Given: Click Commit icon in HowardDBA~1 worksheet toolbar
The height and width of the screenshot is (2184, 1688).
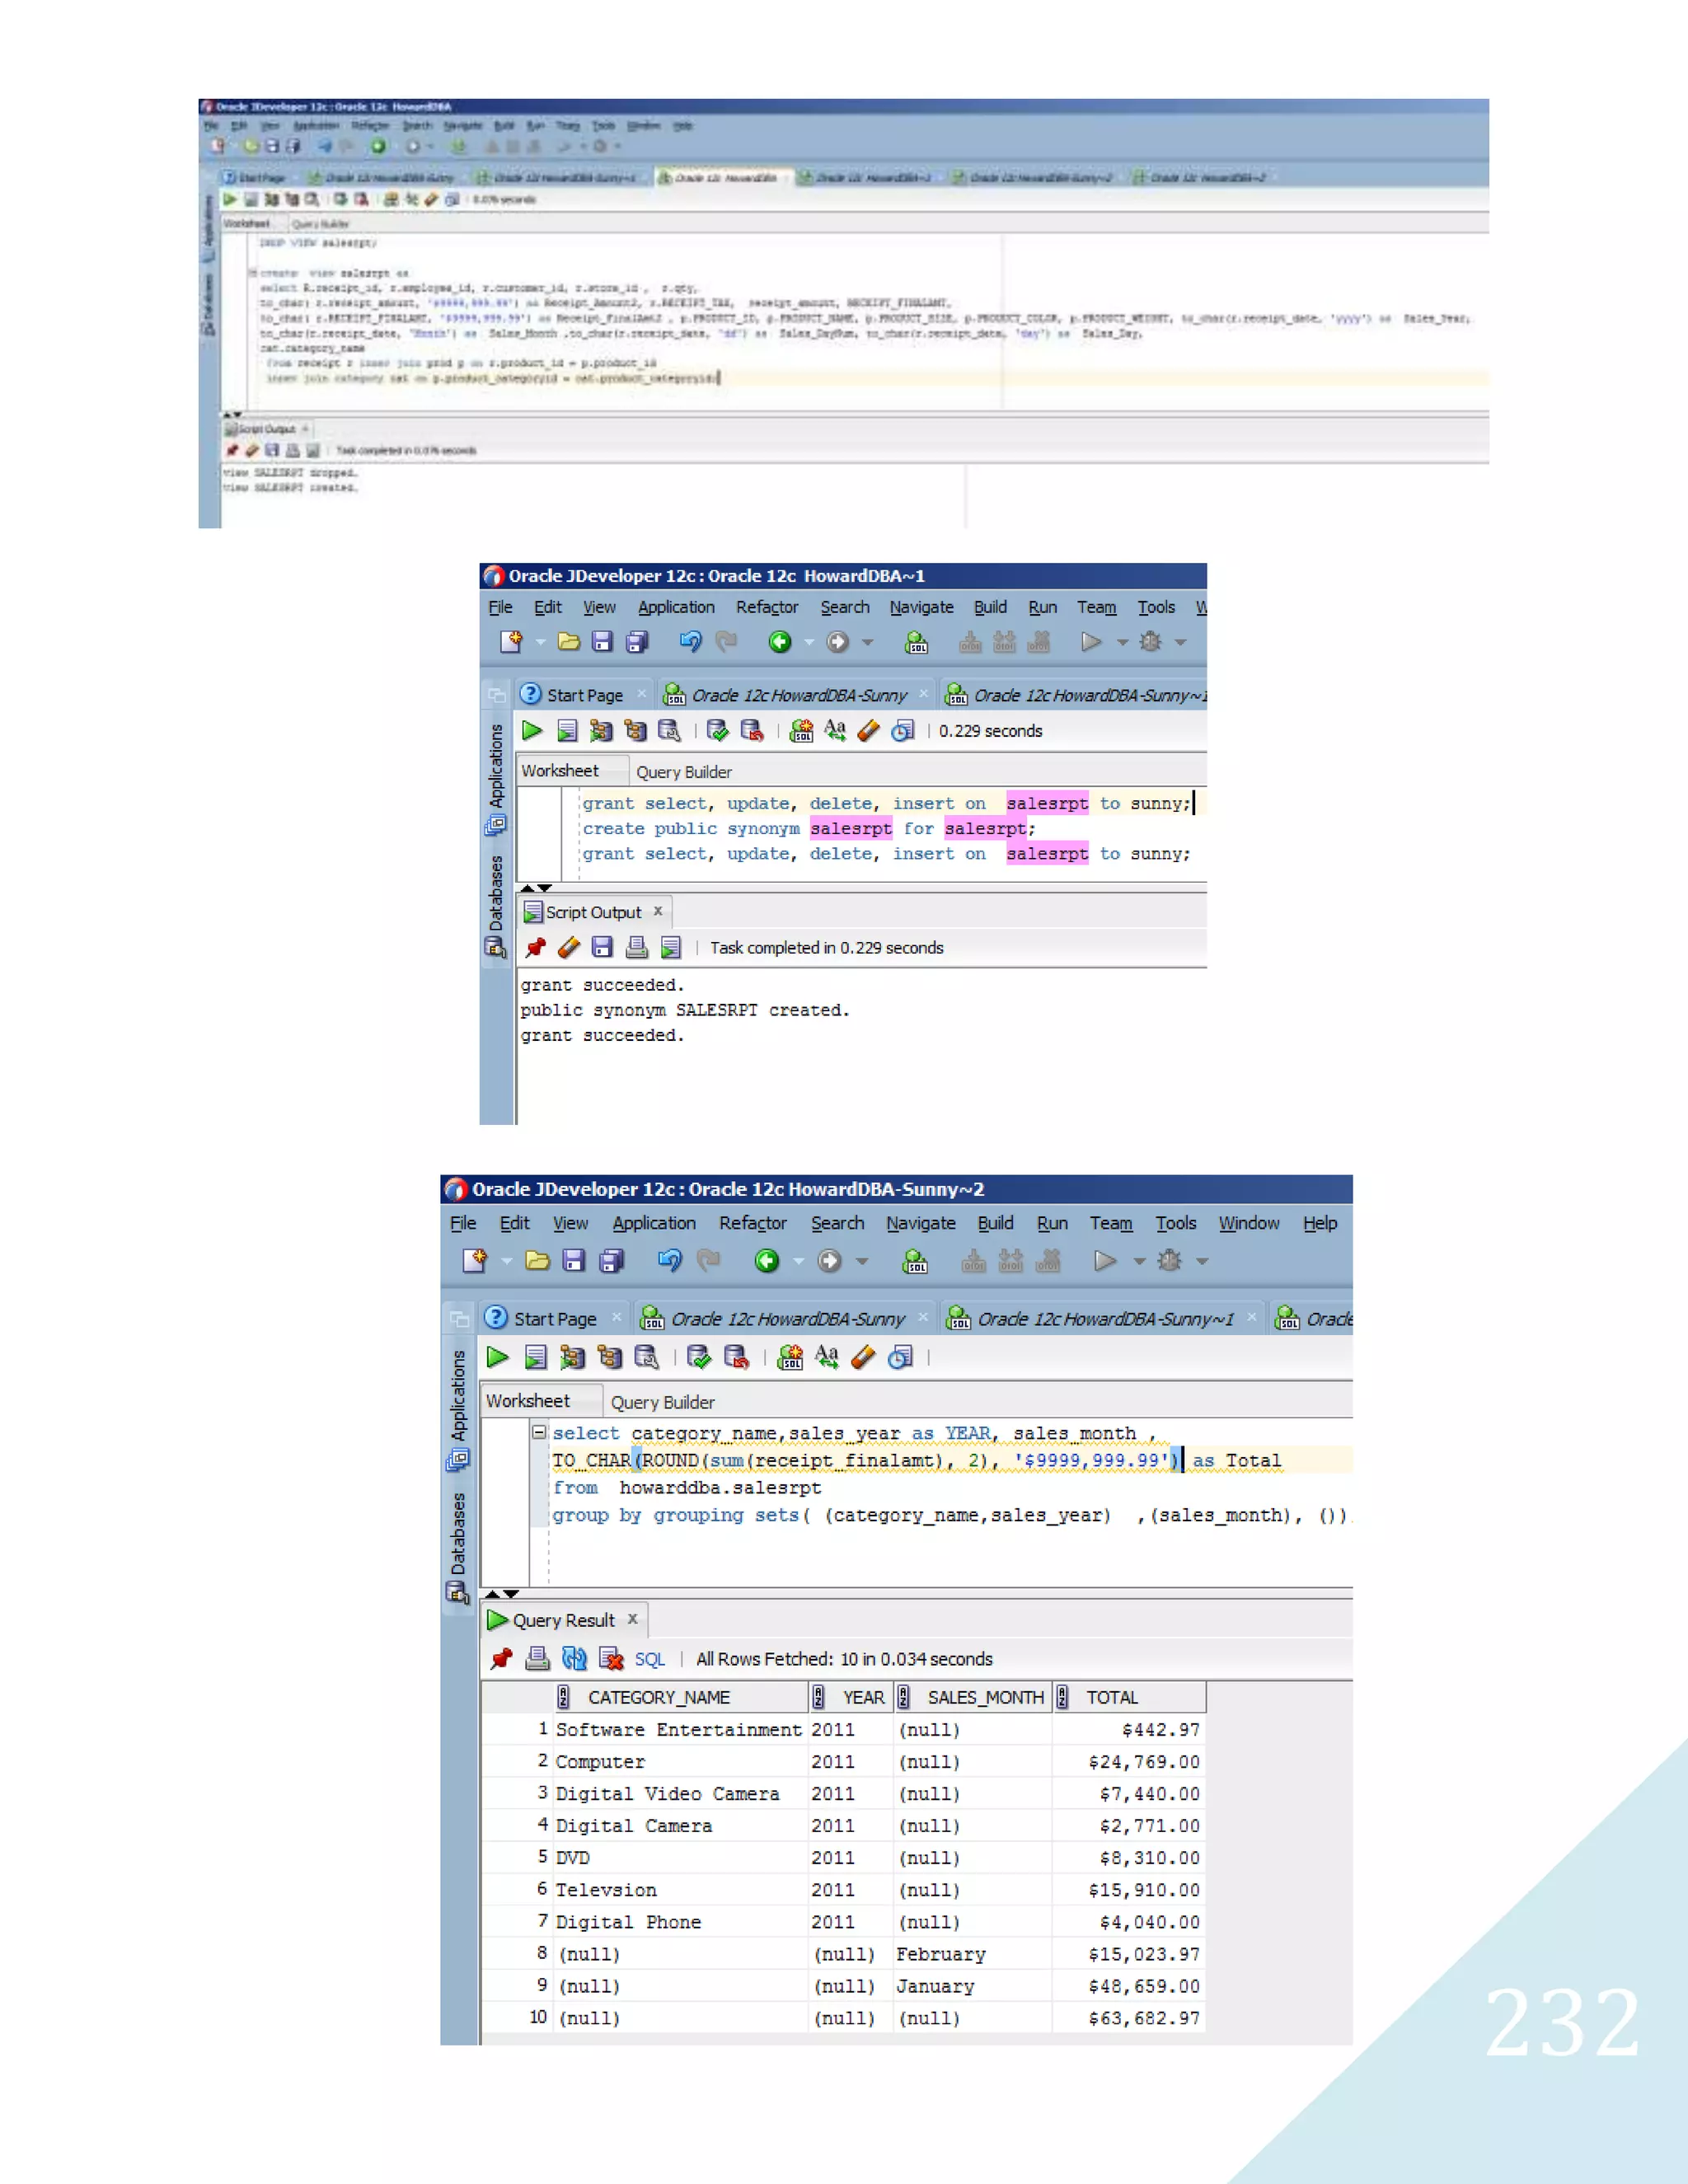Looking at the screenshot, I should point(717,731).
